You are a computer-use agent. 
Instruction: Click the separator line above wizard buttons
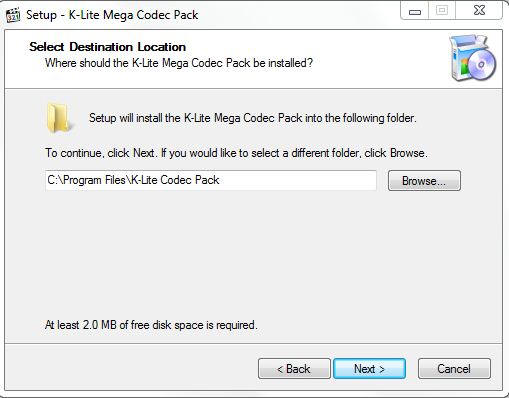[253, 343]
